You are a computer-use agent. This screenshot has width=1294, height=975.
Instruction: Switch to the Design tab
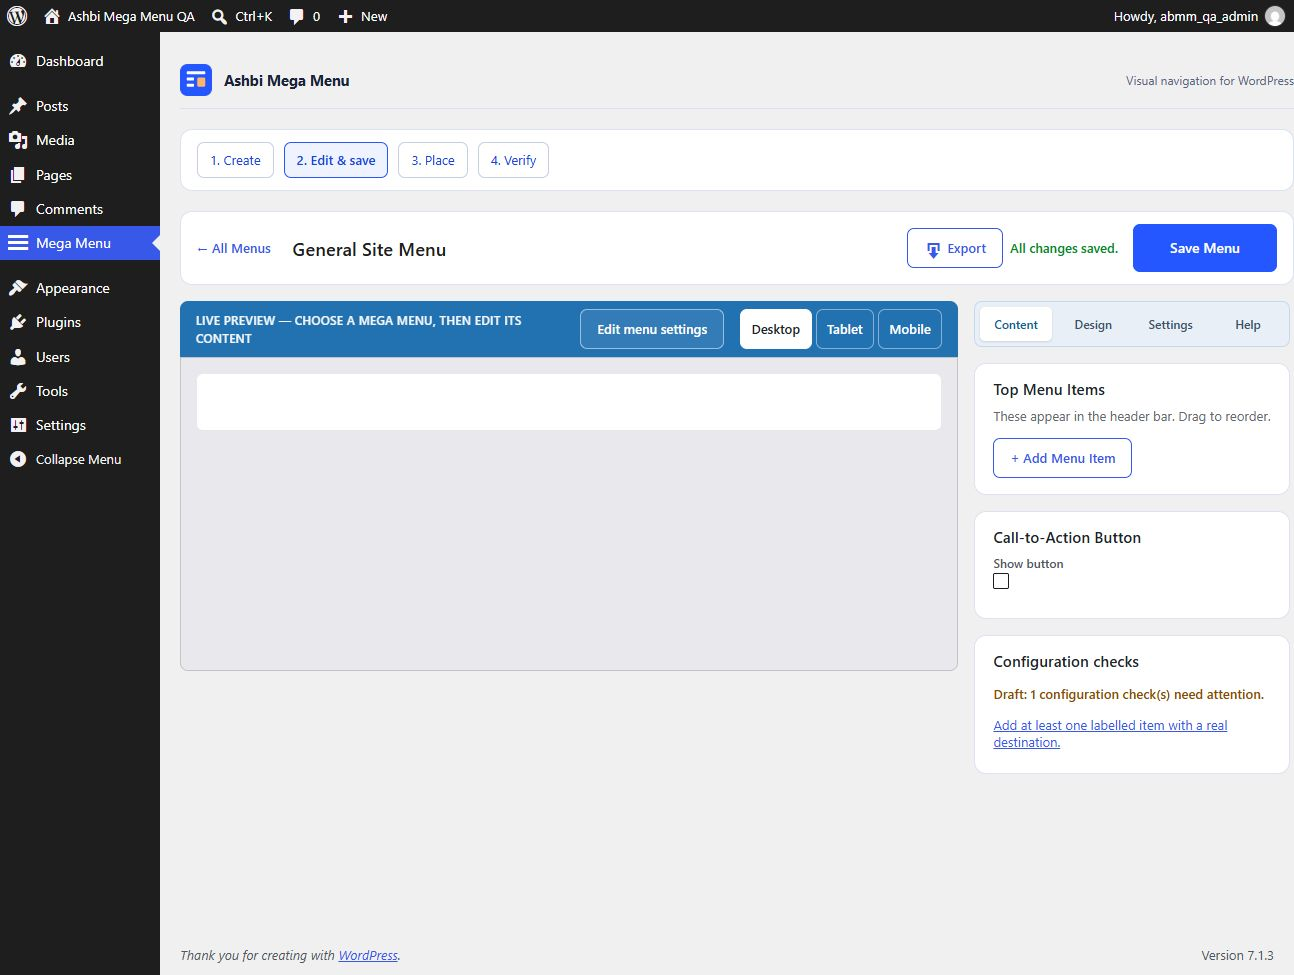1093,324
